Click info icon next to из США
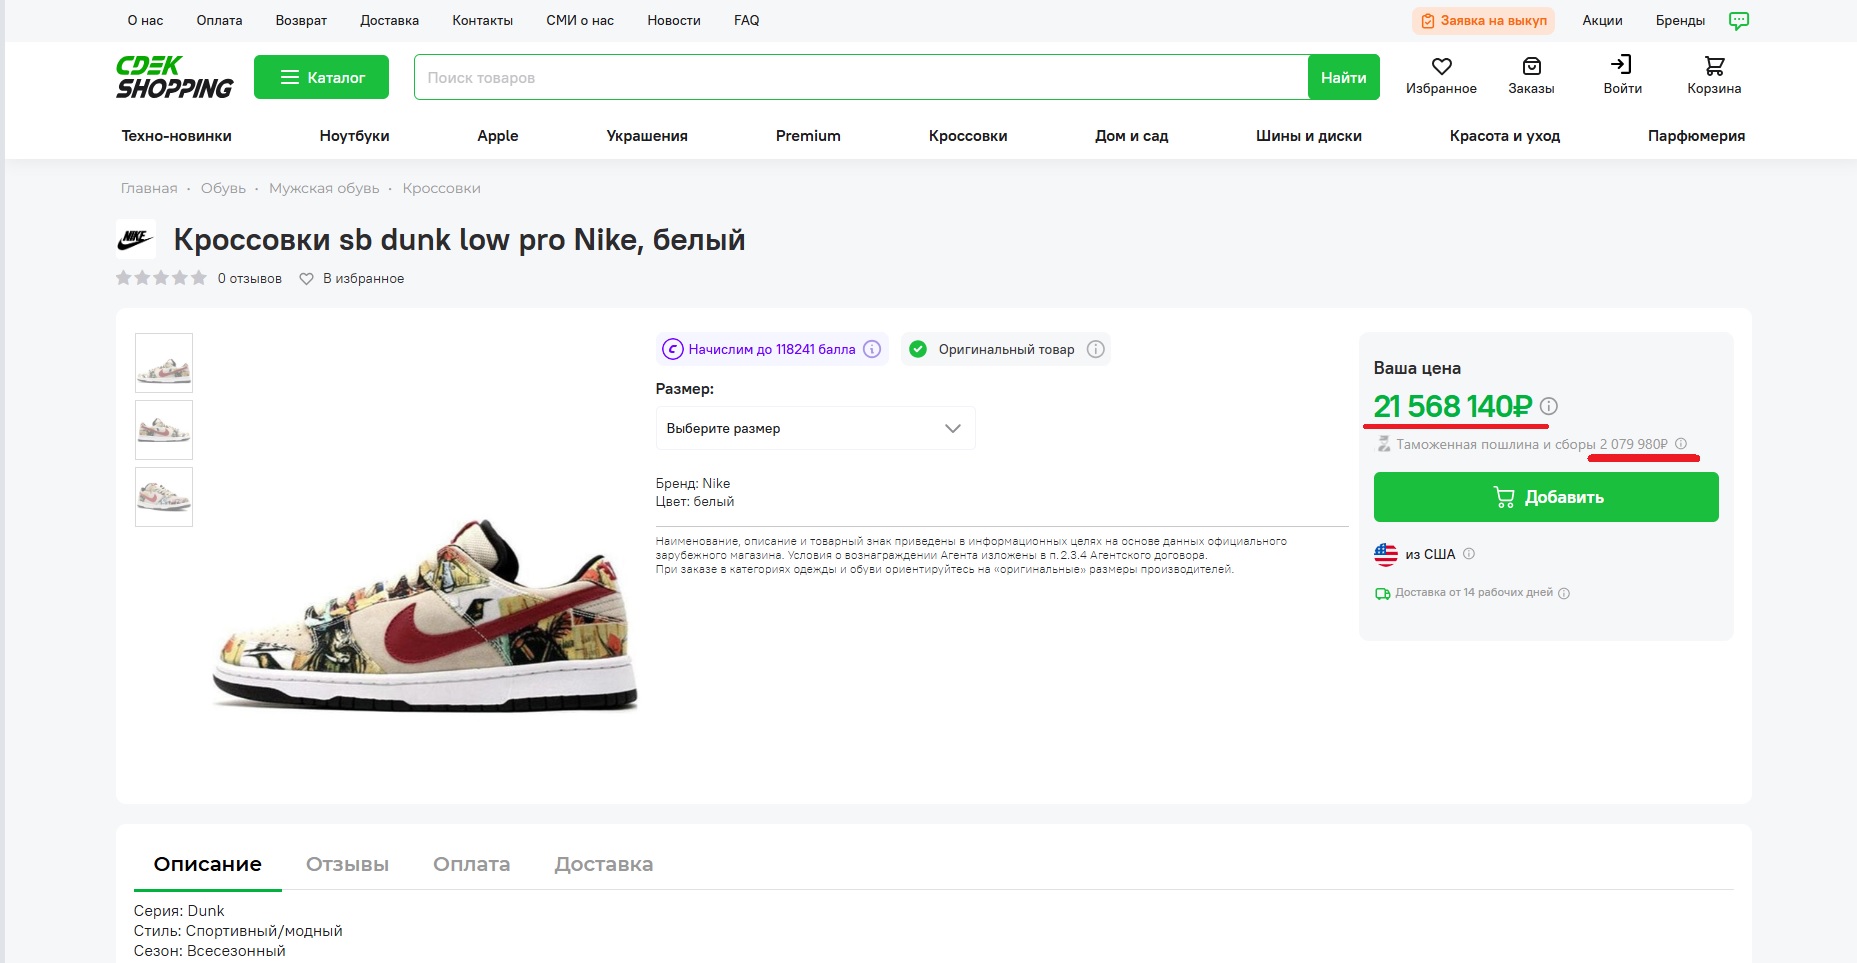Image resolution: width=1857 pixels, height=963 pixels. [1469, 554]
